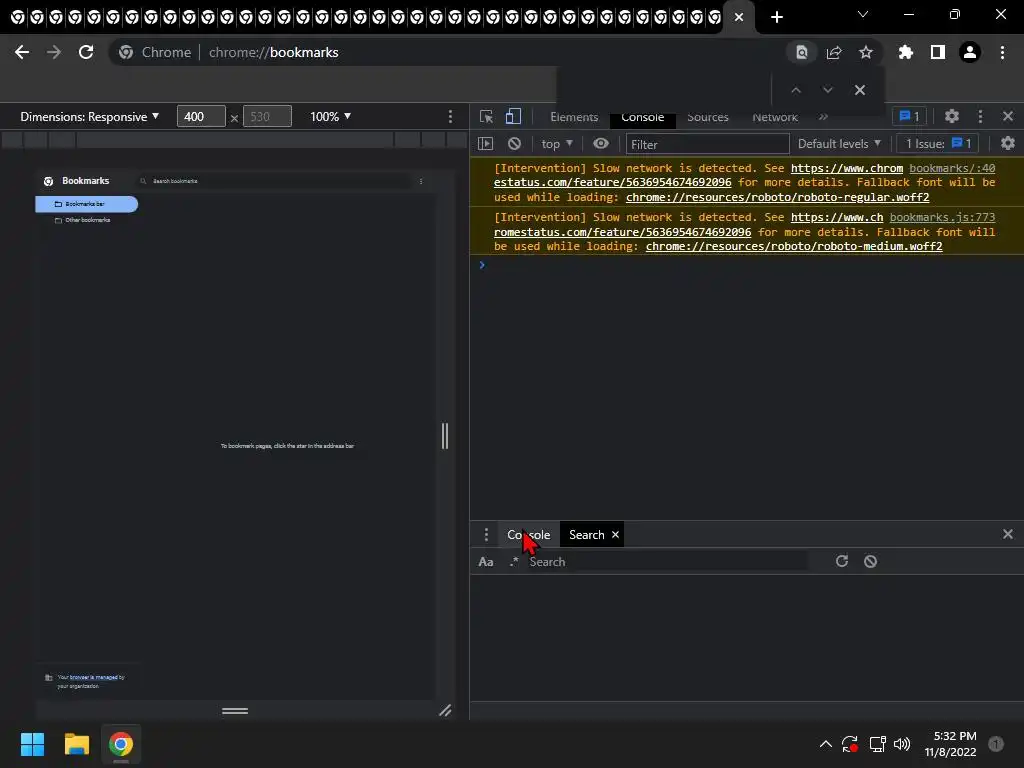Toggle regular expression search option
The height and width of the screenshot is (768, 1024).
pos(514,562)
